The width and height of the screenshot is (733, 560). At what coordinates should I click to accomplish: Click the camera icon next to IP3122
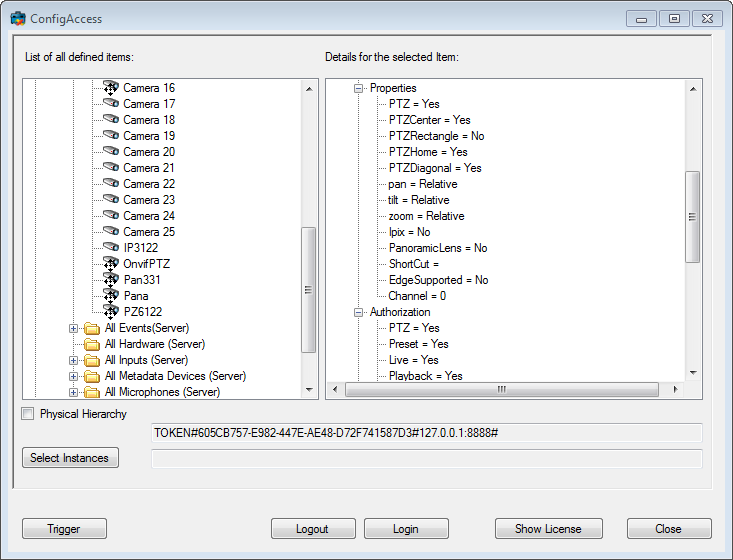click(111, 248)
